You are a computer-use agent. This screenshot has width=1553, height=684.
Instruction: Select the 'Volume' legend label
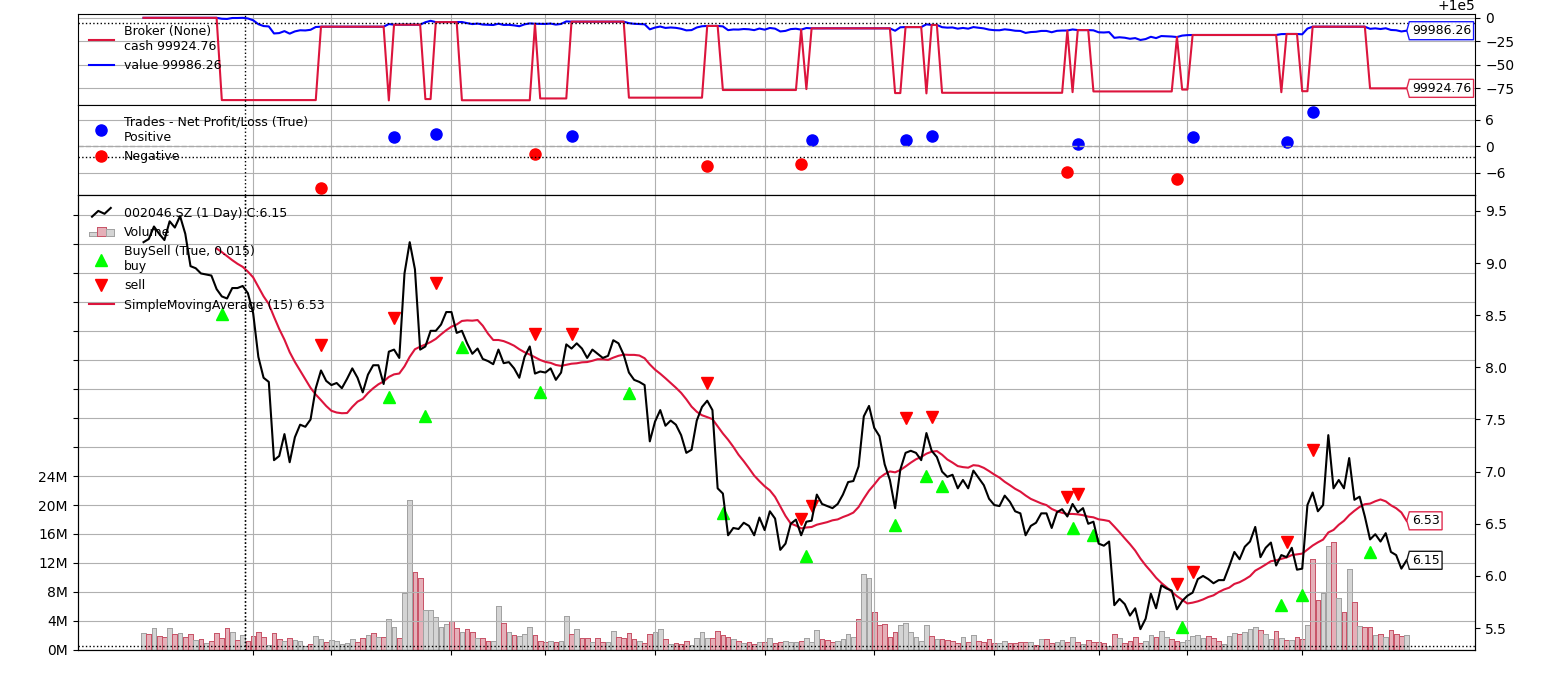pos(147,232)
